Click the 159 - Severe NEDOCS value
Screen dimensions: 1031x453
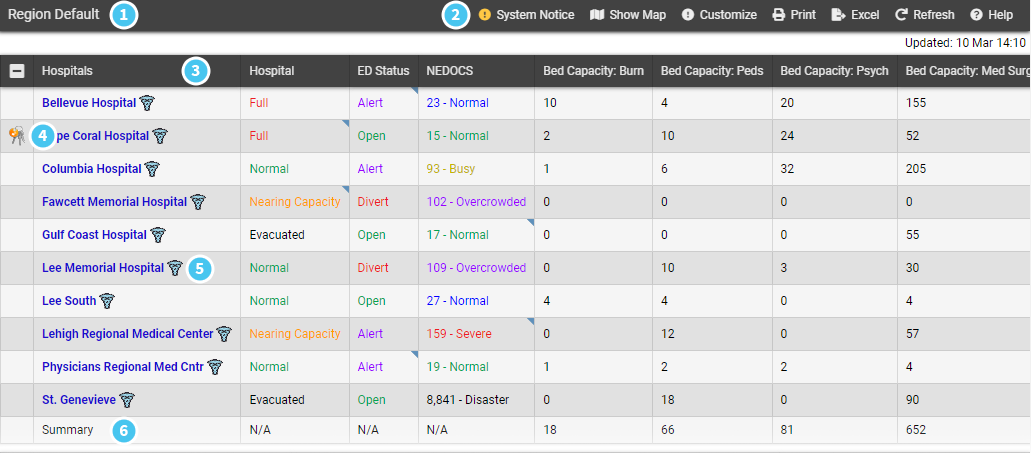459,334
